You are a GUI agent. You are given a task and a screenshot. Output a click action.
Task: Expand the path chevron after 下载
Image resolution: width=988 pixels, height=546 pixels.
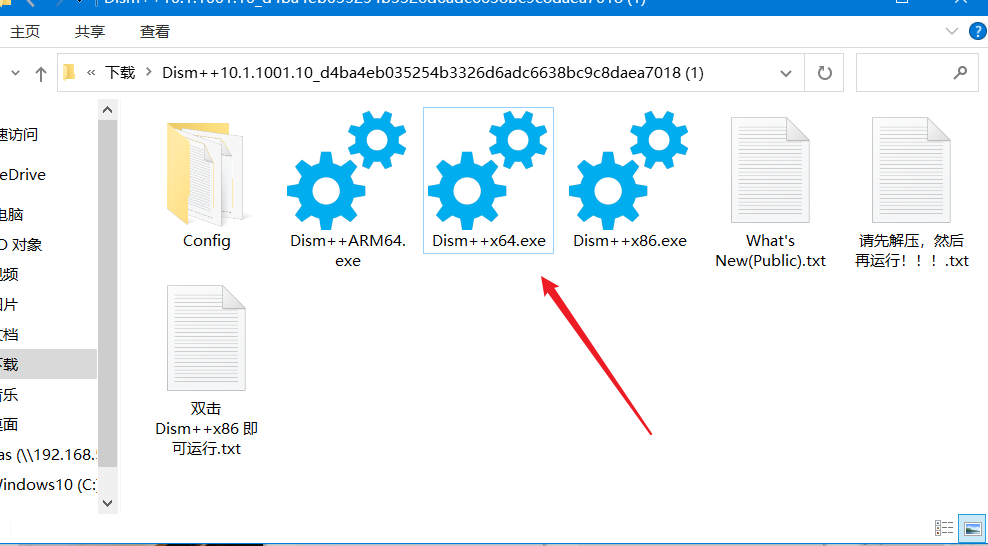(149, 72)
